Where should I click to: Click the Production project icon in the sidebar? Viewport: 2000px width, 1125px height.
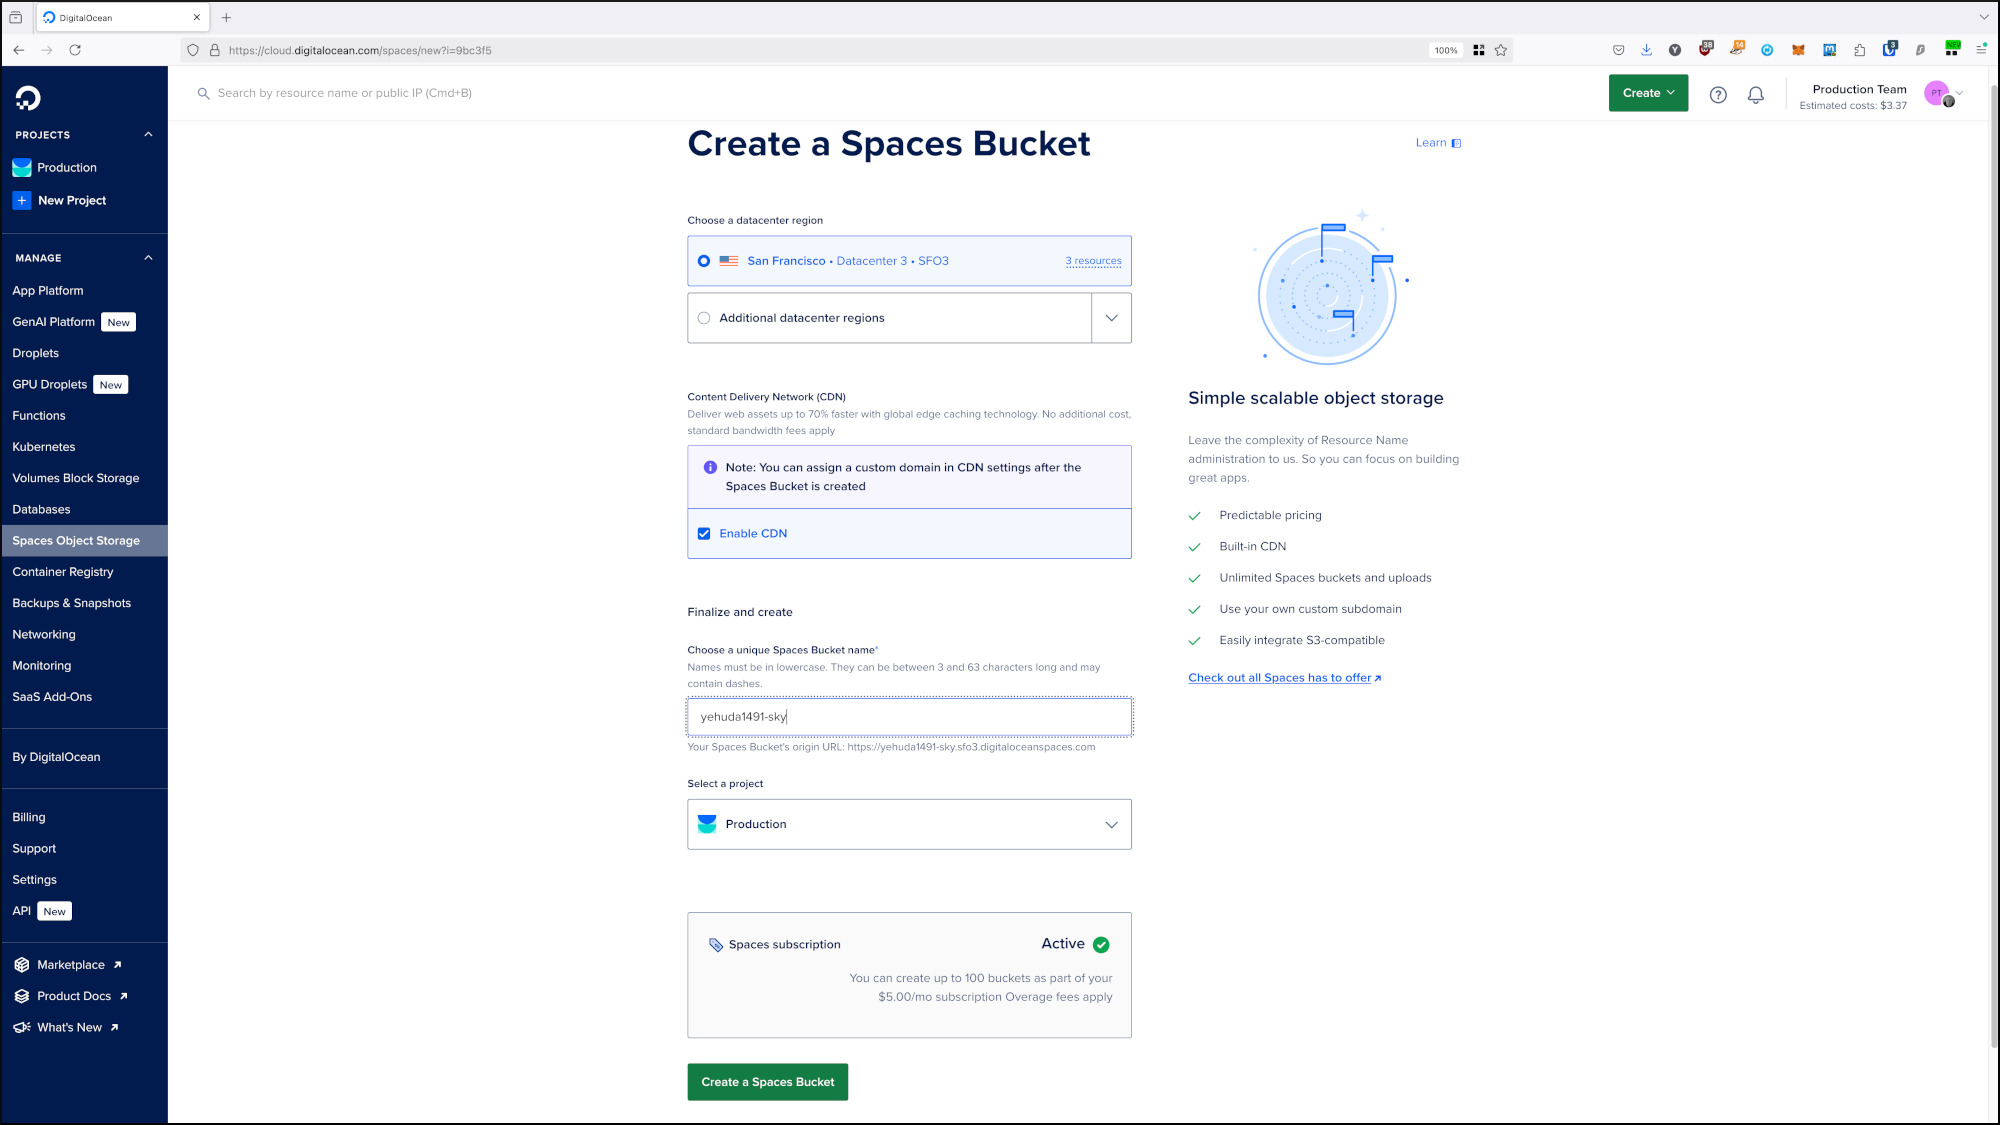(22, 168)
